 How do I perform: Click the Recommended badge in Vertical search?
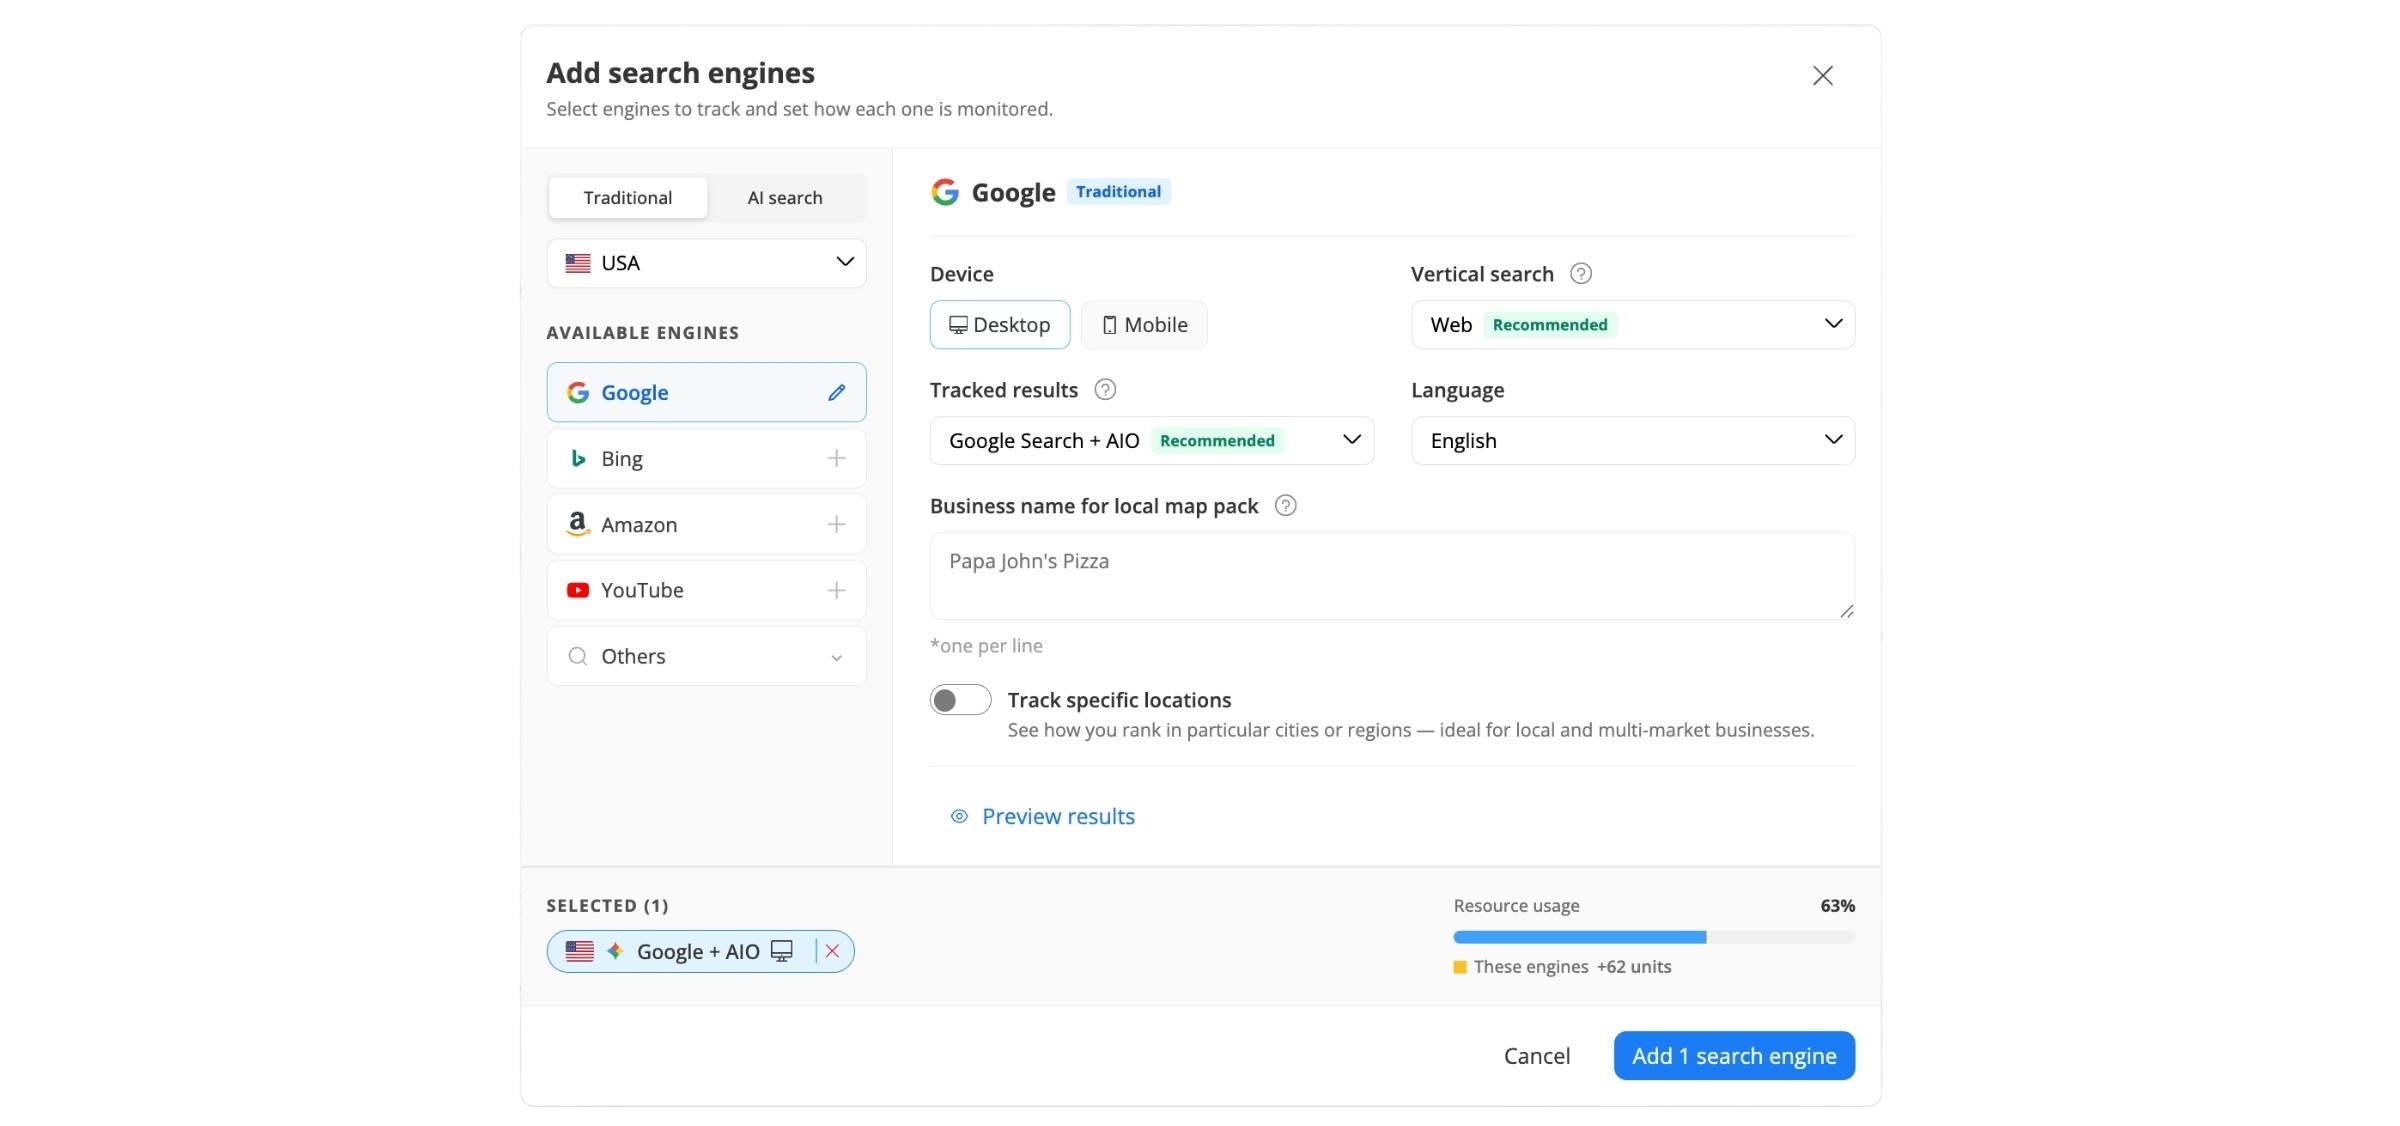(1550, 325)
